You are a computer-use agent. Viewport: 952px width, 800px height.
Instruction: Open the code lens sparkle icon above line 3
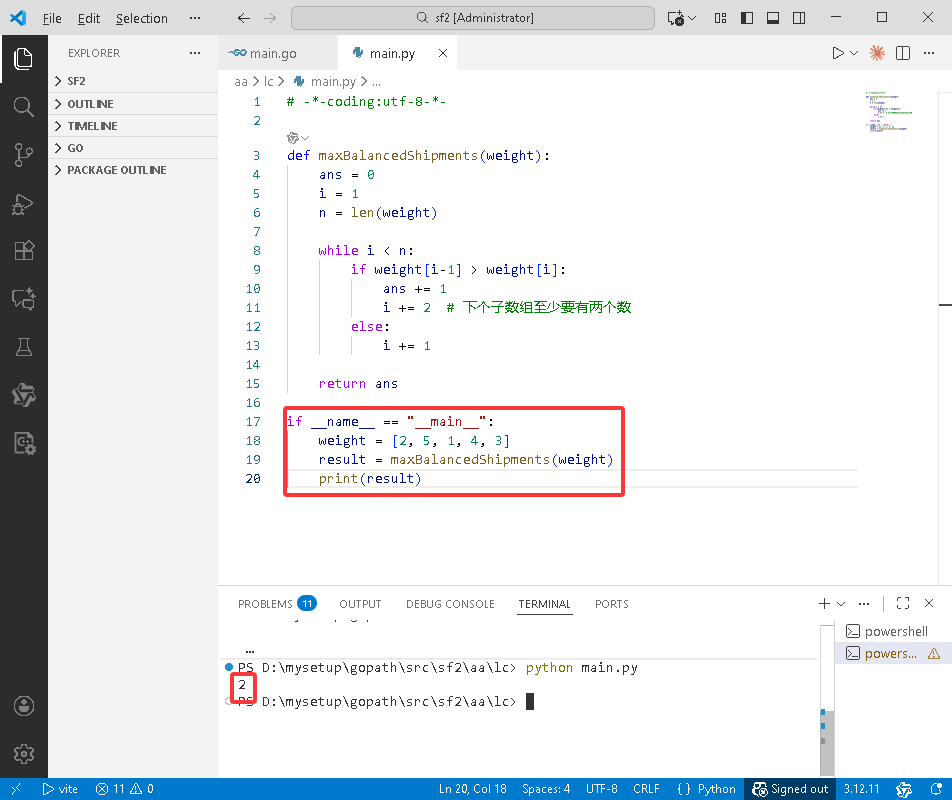293,138
